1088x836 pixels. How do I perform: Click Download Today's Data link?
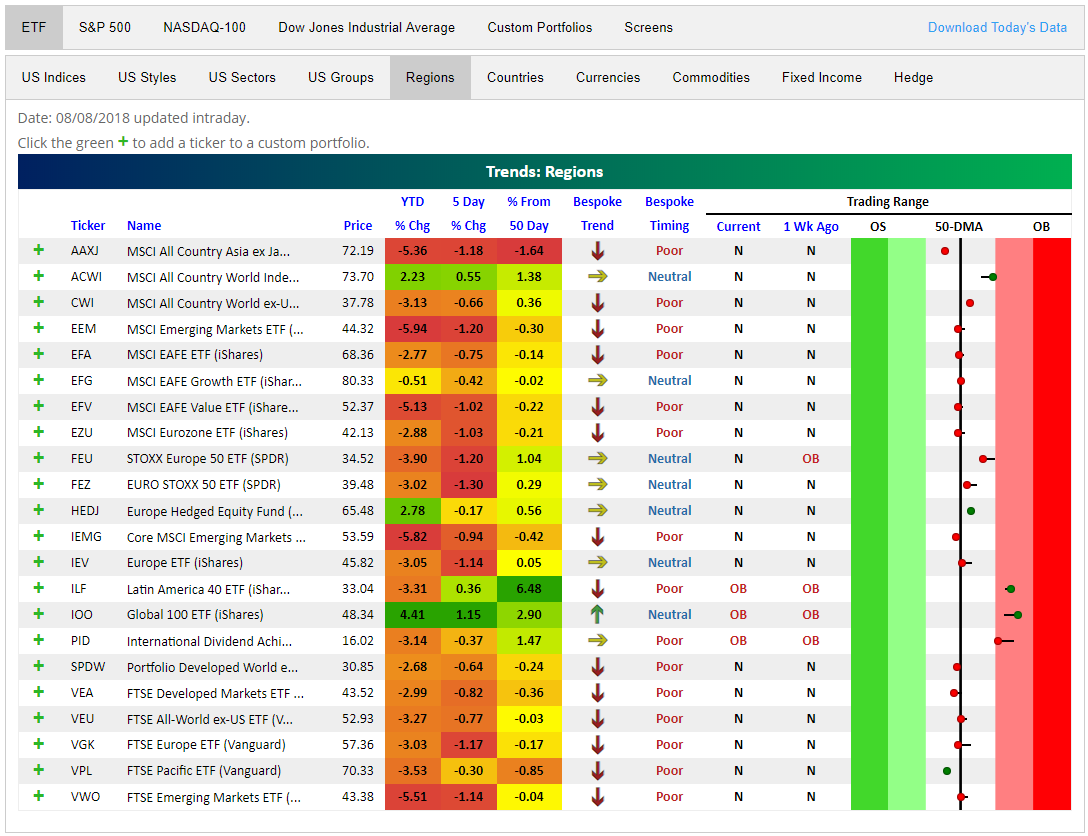tap(997, 27)
